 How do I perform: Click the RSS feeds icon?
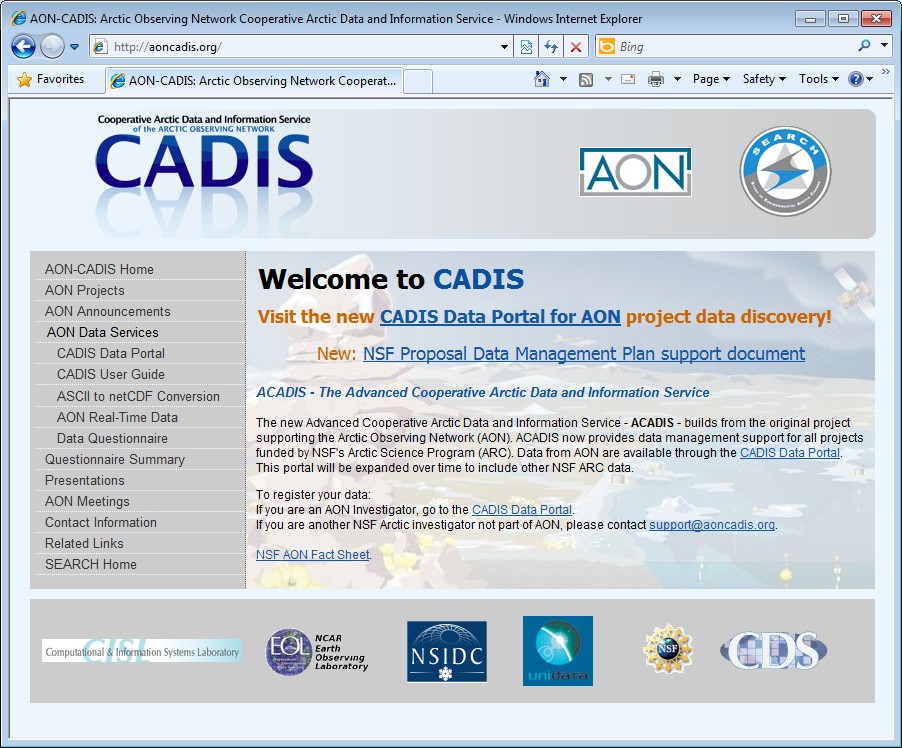point(586,79)
